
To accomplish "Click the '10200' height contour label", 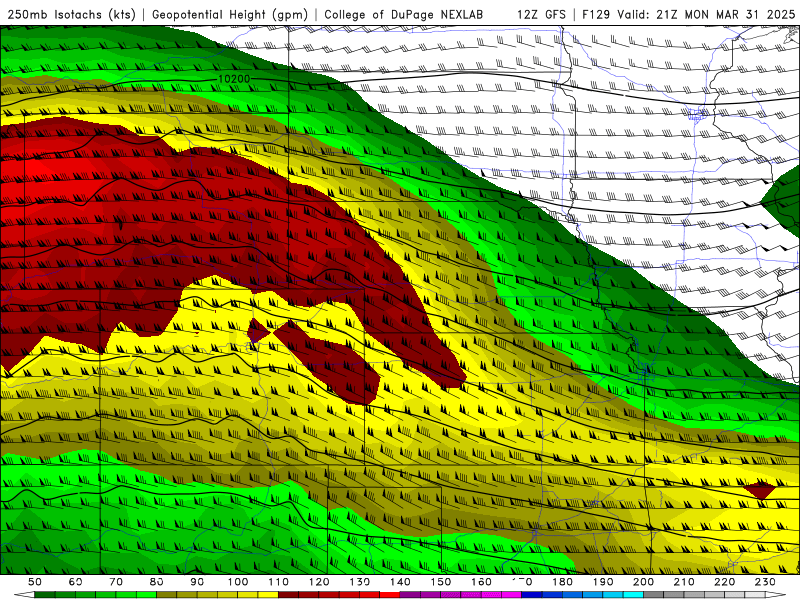I will (x=234, y=79).
